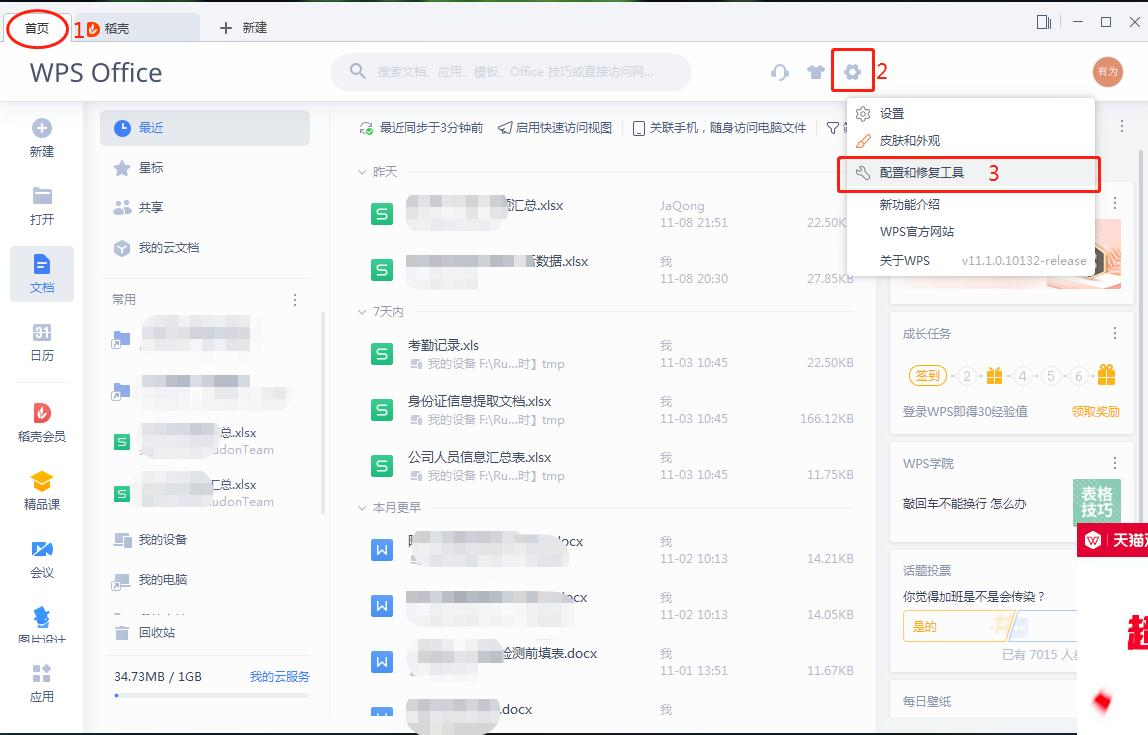Click the 表格技巧 thumbnail
1148x735 pixels.
tap(1096, 502)
